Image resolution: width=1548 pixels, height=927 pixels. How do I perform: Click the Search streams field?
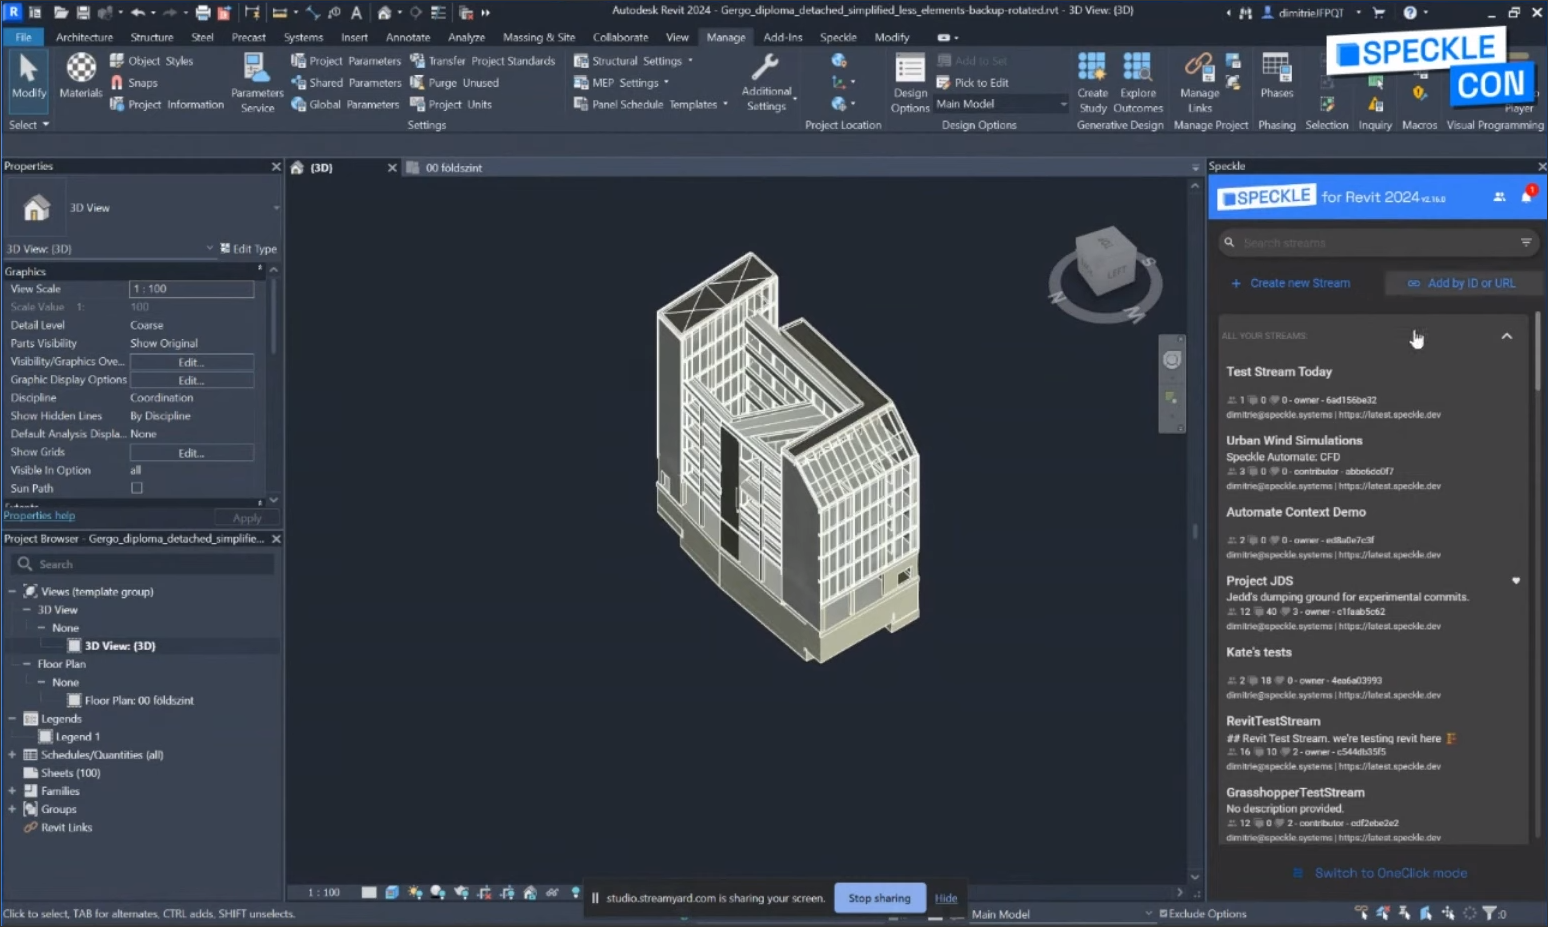click(1378, 242)
